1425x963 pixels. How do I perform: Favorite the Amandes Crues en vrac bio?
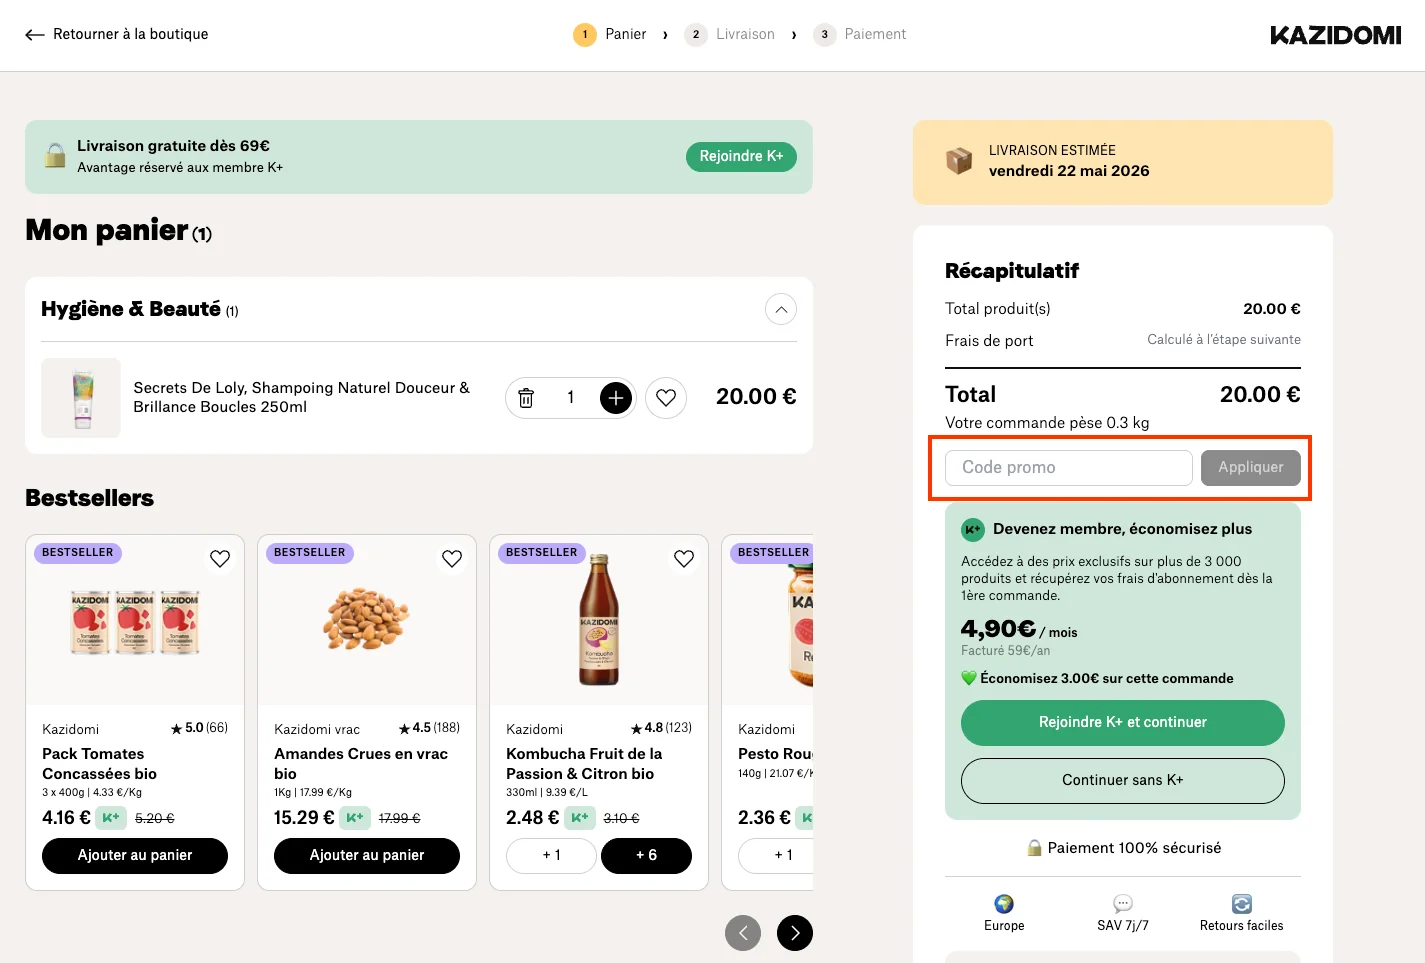pos(452,559)
